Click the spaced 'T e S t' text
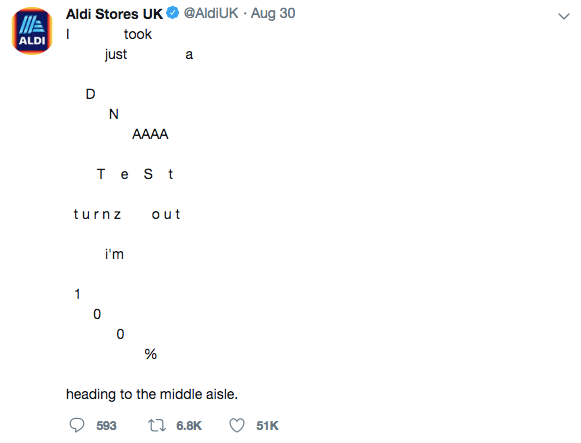The width and height of the screenshot is (581, 443). pyautogui.click(x=135, y=174)
